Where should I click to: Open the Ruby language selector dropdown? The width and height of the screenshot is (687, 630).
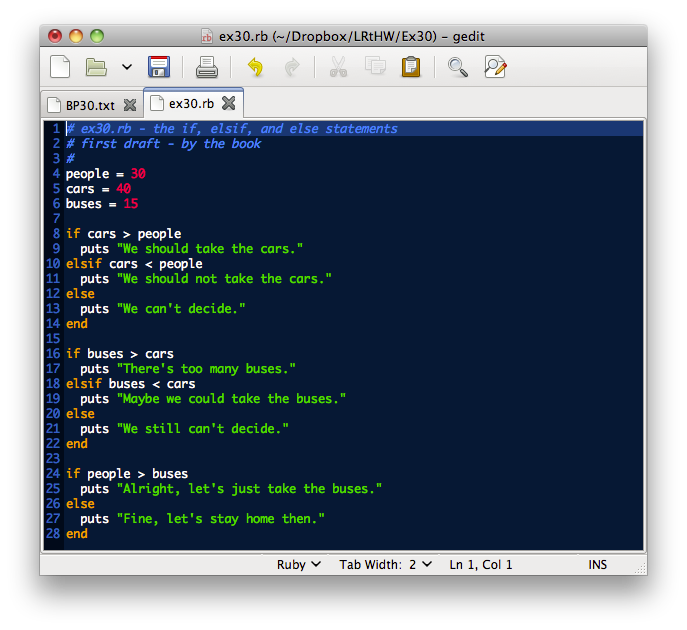coord(298,564)
